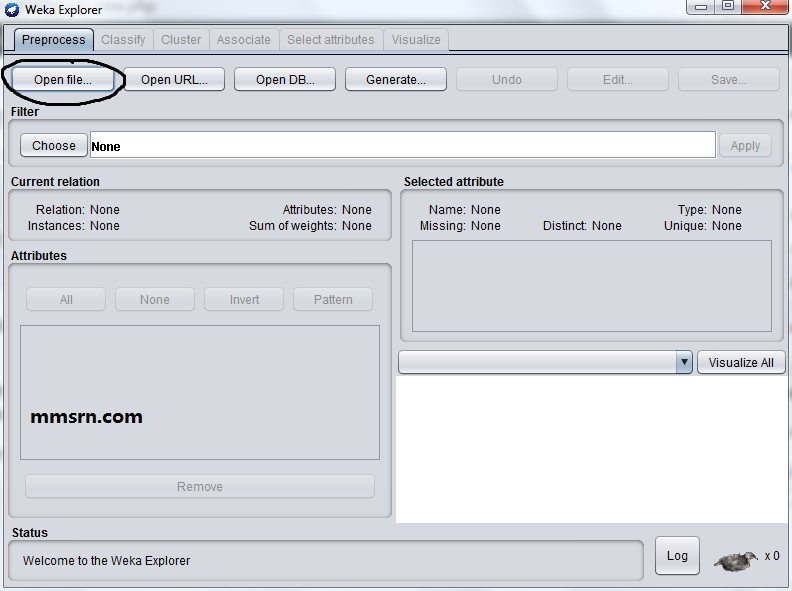Open the class attribute dropdown arrow

[x=684, y=362]
